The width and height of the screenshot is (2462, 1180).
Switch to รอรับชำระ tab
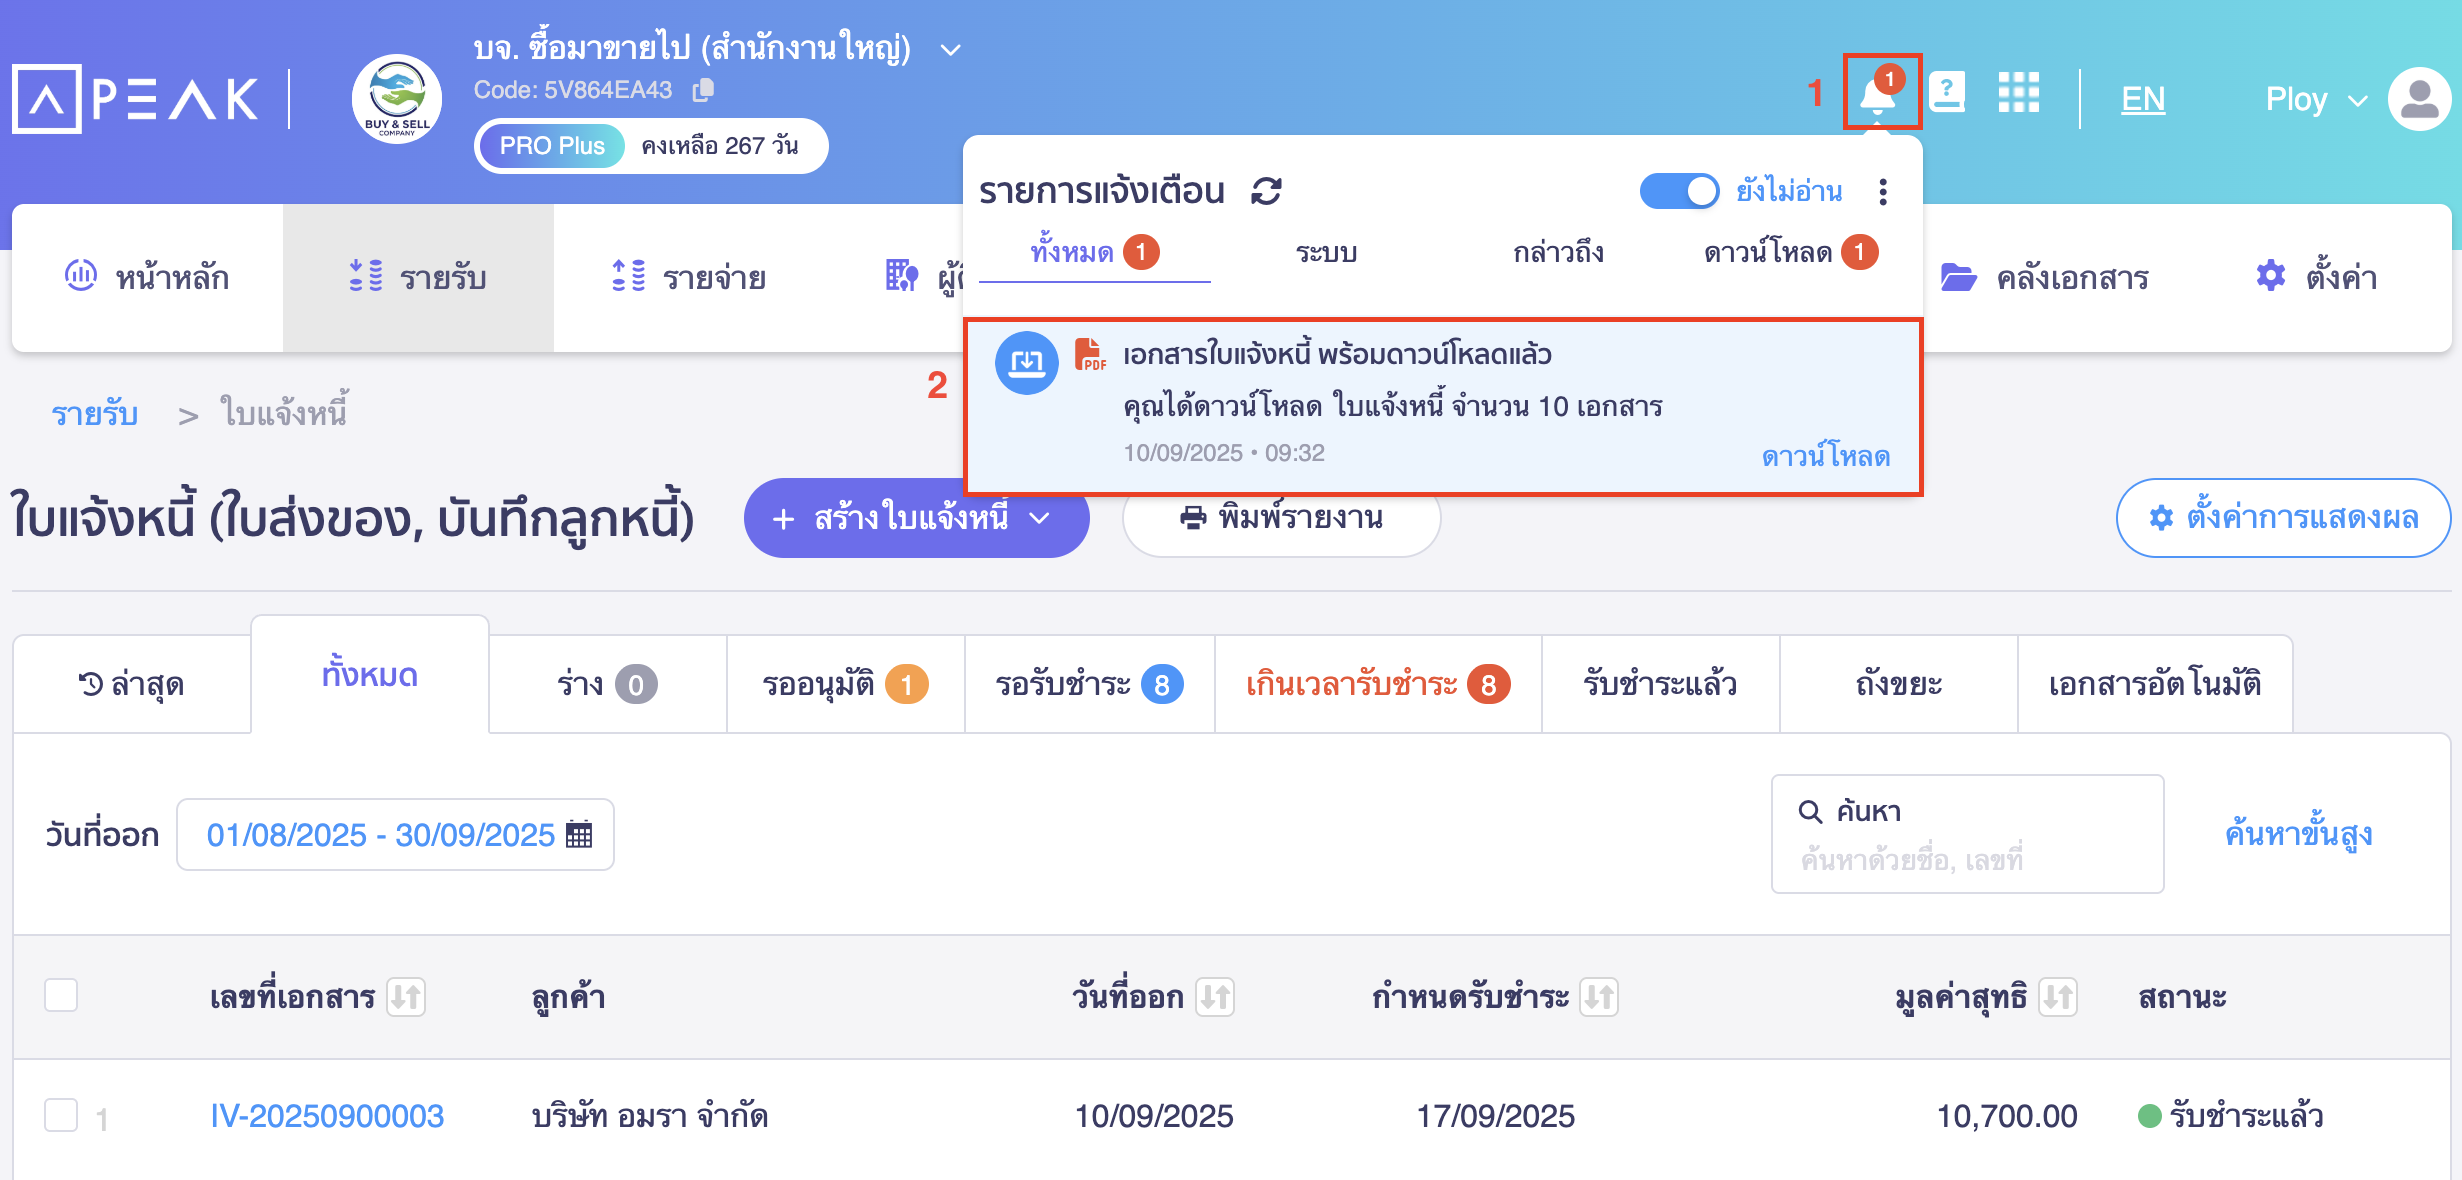click(1089, 684)
